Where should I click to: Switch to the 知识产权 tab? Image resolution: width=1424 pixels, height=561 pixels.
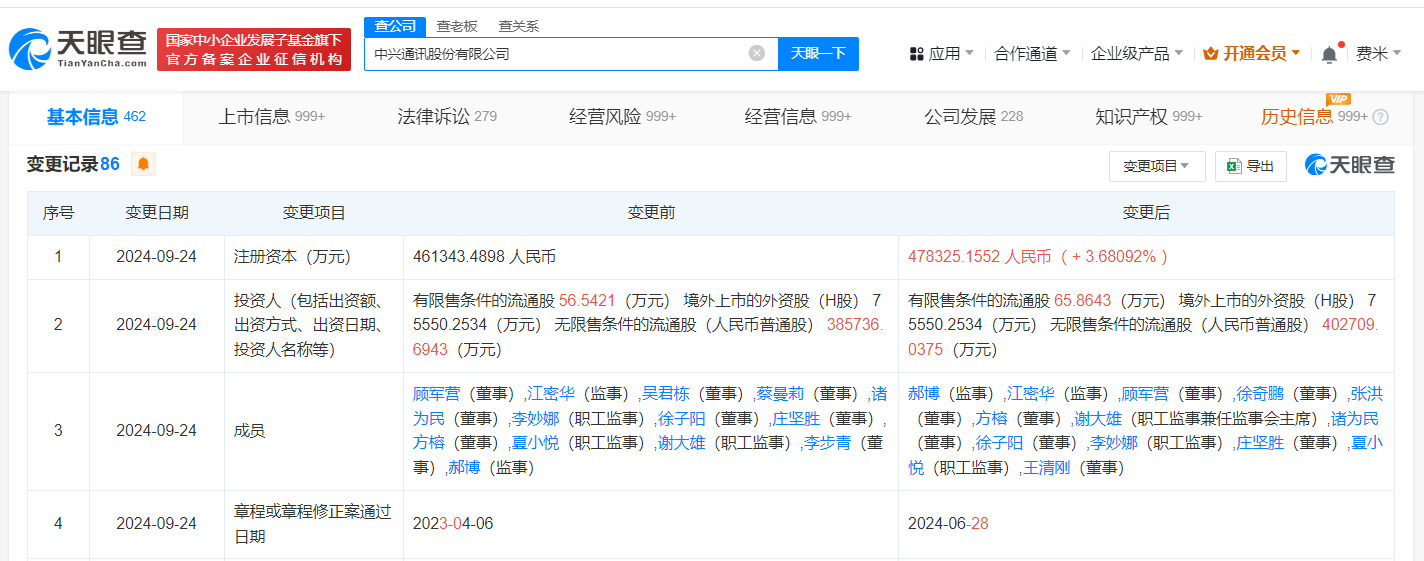1149,117
